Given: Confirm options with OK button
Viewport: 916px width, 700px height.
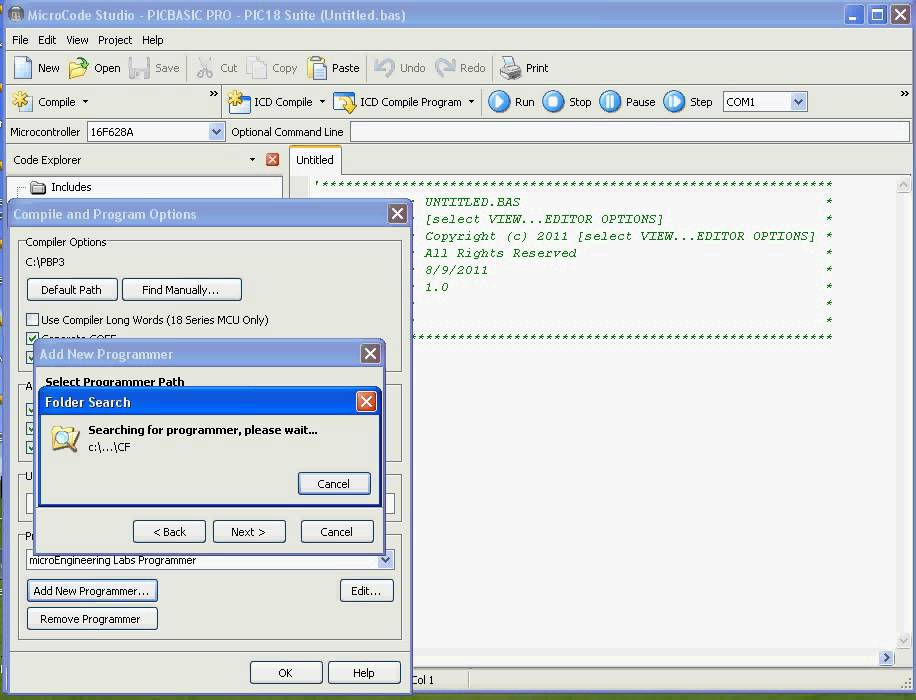Looking at the screenshot, I should click(286, 673).
